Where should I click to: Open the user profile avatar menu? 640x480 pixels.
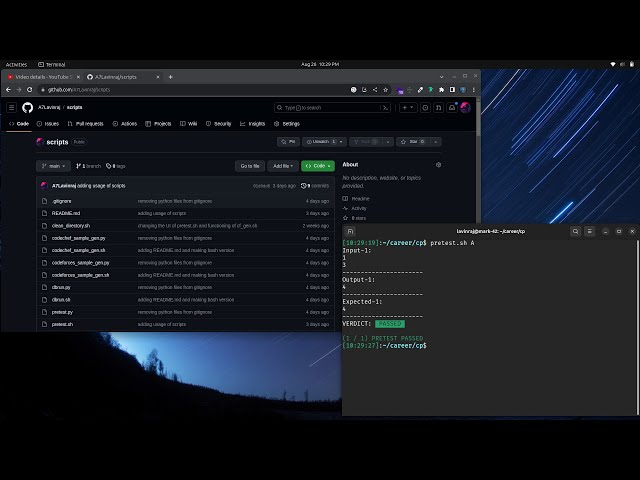coord(465,108)
